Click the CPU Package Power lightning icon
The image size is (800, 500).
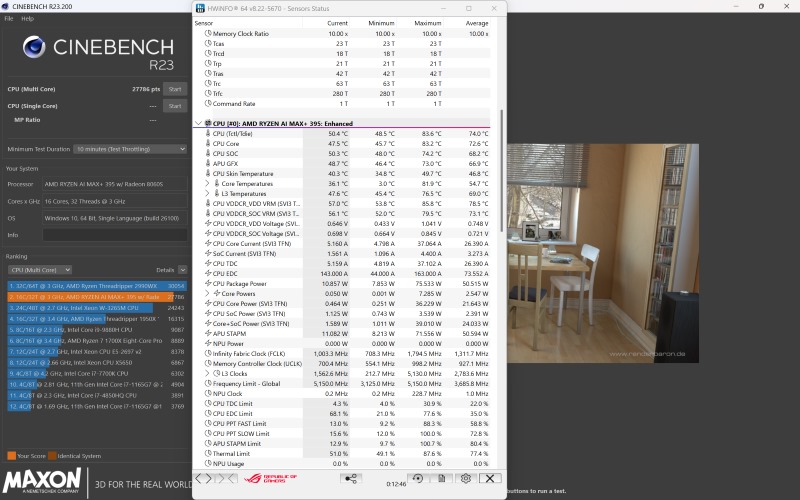tap(208, 284)
